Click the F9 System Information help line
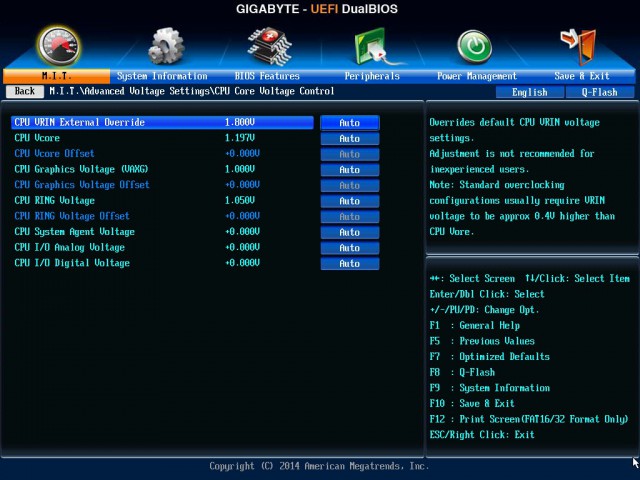 pos(489,388)
